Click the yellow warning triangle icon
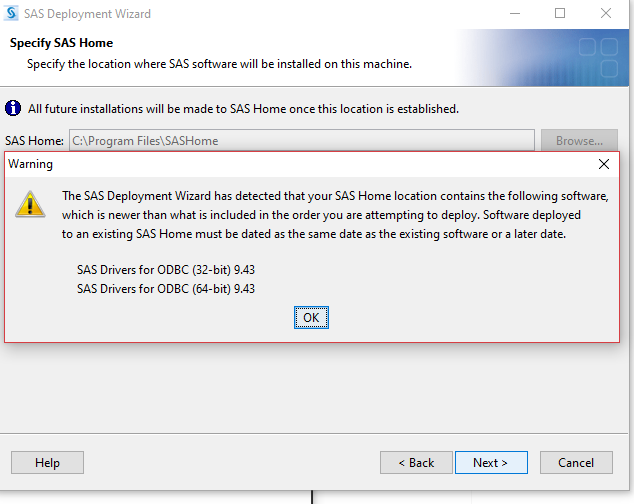The image size is (634, 504). coord(35,204)
